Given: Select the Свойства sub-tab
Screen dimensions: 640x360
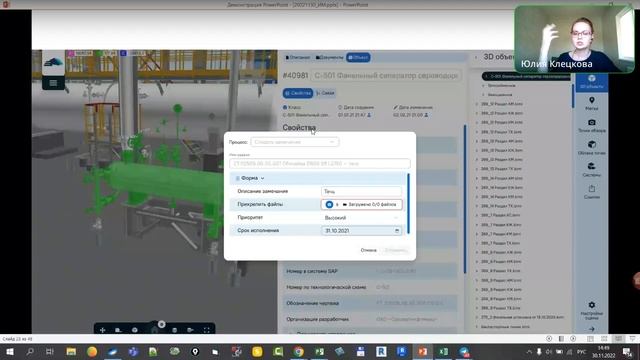Looking at the screenshot, I should (298, 93).
